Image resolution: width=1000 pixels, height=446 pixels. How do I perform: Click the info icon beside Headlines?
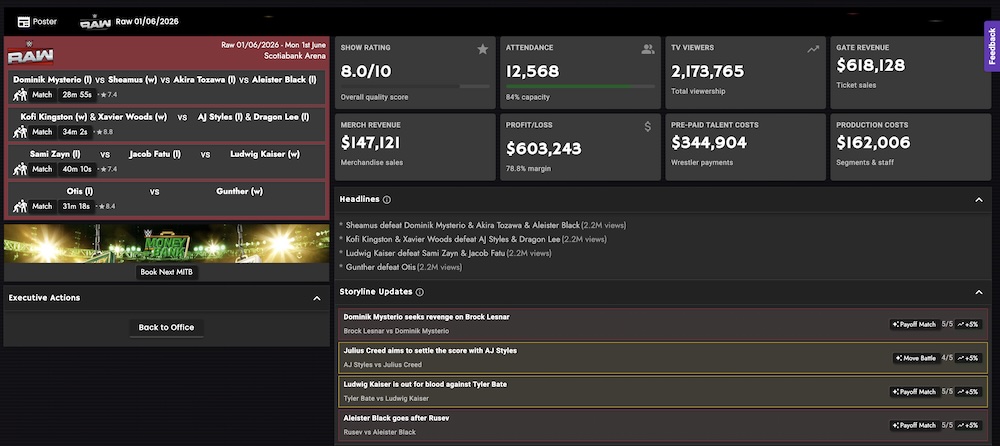tap(387, 200)
